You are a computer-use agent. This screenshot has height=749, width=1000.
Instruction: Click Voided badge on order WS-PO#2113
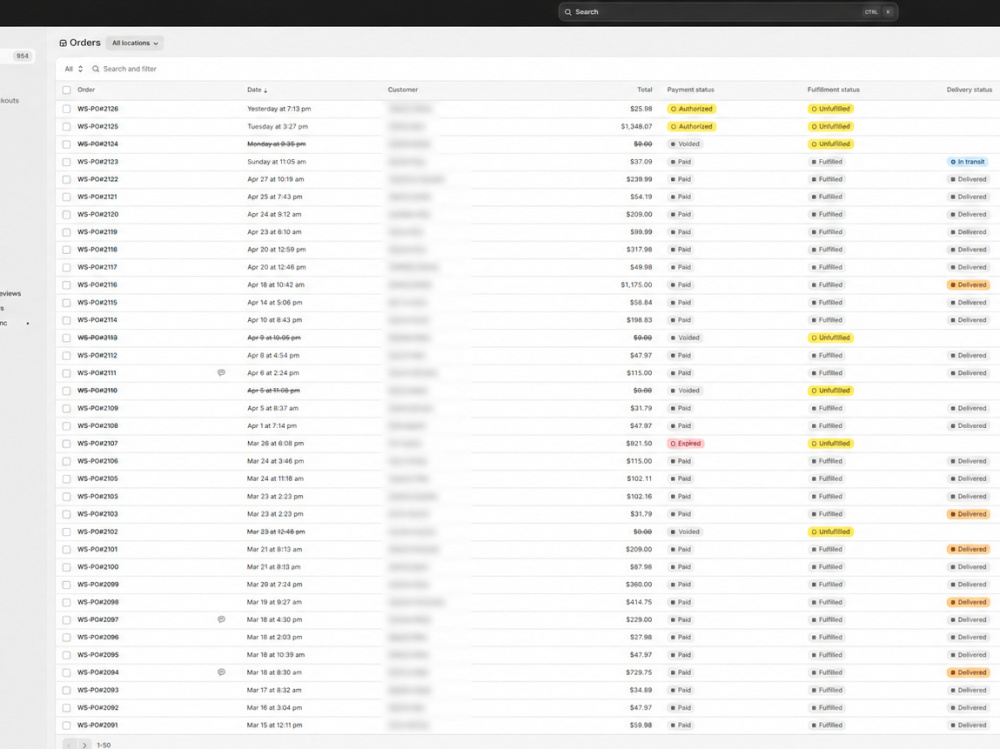[685, 338]
